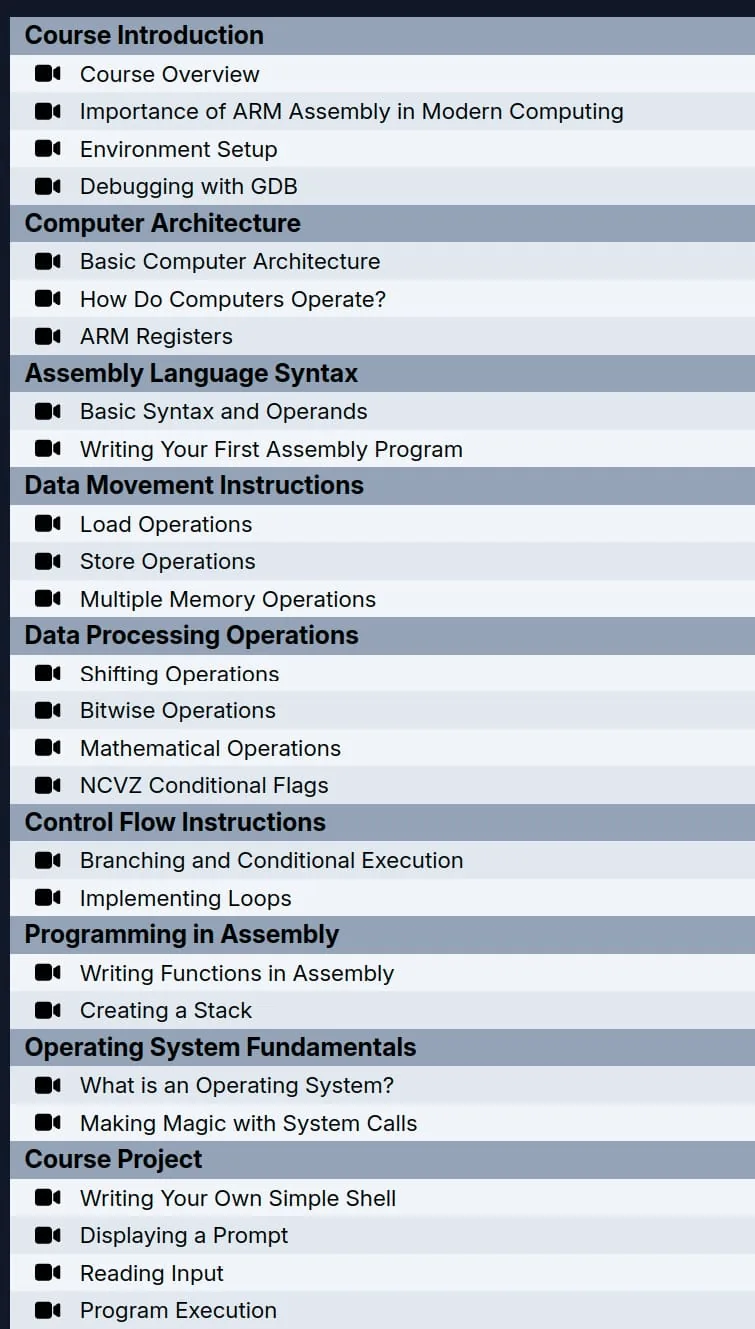Click the video icon next to Implementing Loops
The width and height of the screenshot is (755, 1329).
pyautogui.click(x=48, y=898)
